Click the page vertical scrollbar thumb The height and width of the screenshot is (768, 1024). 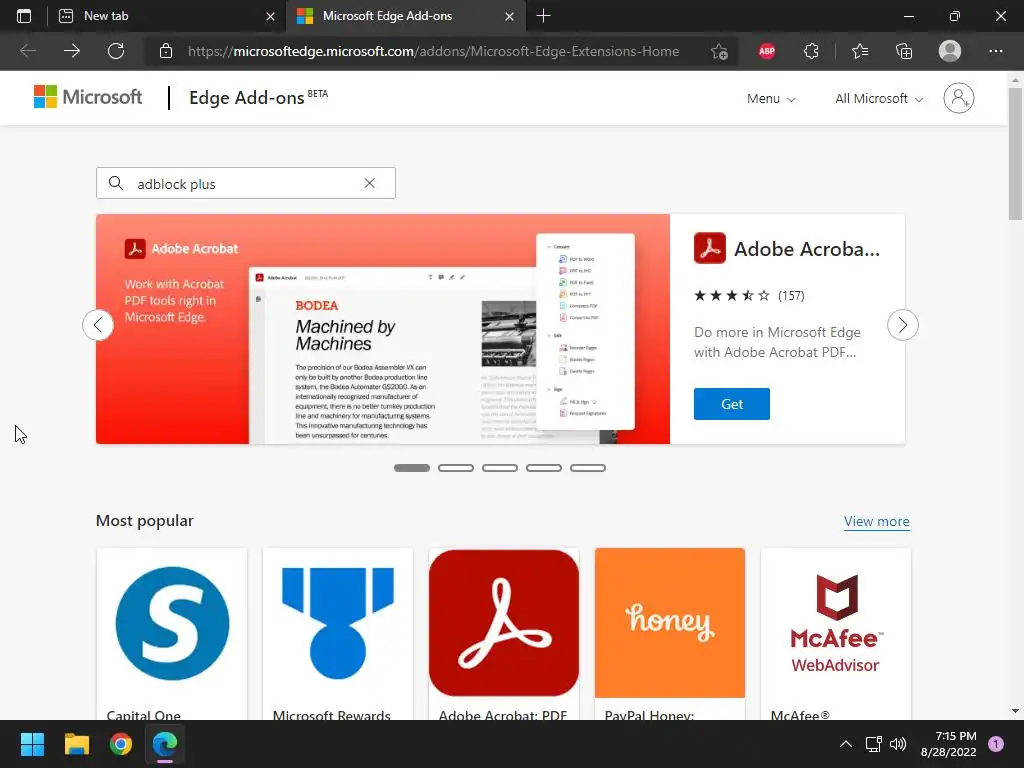point(1015,153)
